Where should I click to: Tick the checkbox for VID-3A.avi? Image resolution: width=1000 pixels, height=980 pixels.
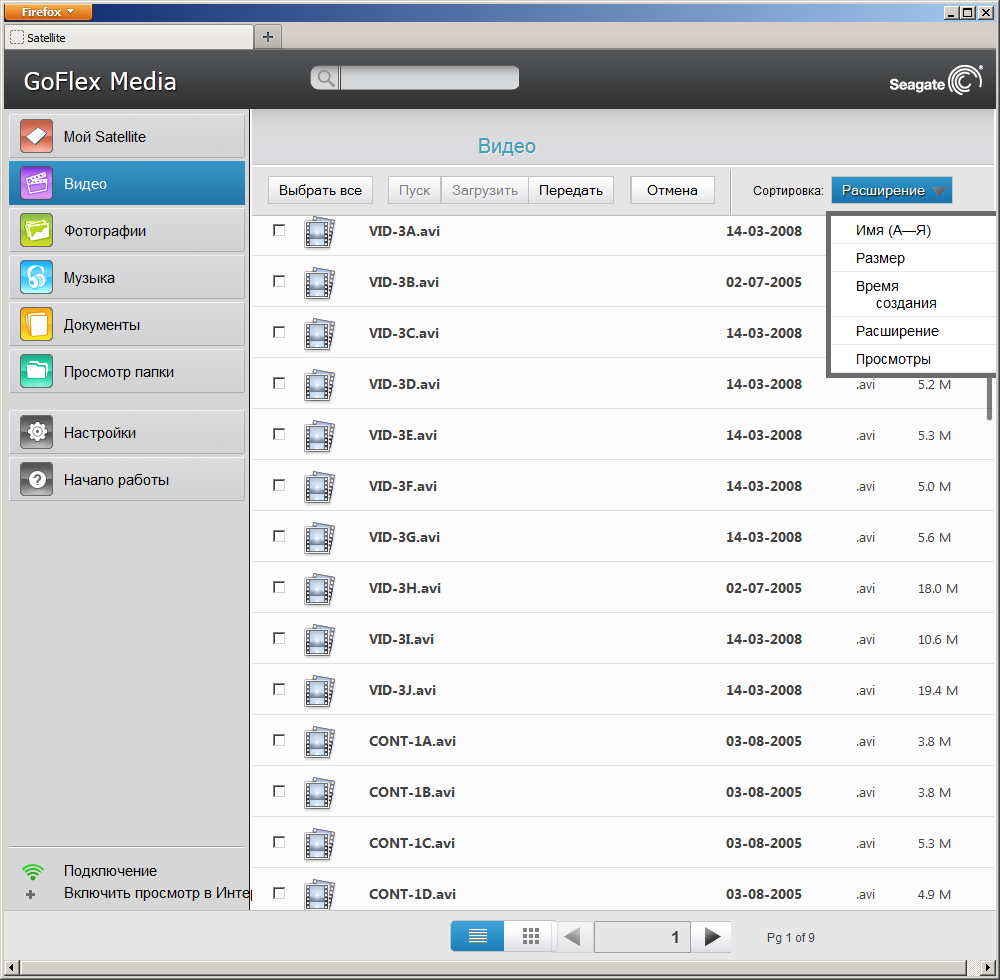point(279,230)
